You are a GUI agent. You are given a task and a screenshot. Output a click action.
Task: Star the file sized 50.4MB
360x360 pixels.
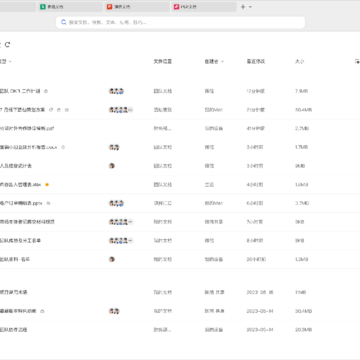(x=66, y=110)
